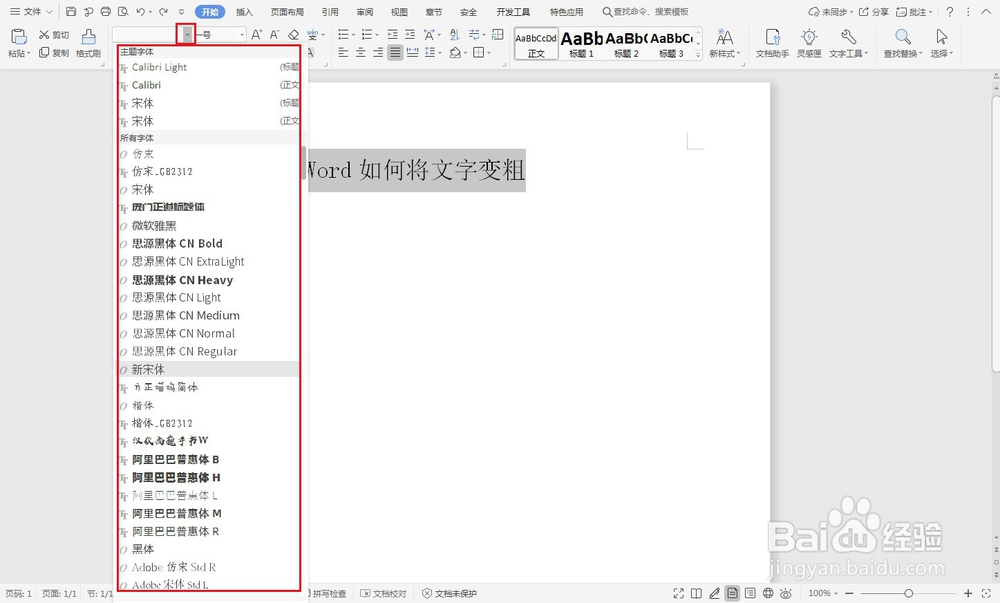This screenshot has height=603, width=1000.
Task: Expand the numbered list dropdown arrow
Action: click(376, 34)
